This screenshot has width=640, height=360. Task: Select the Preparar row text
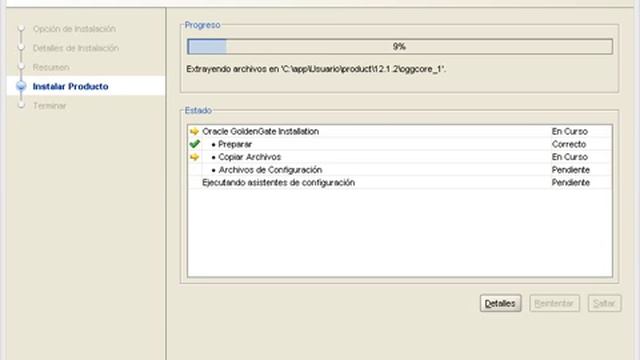pyautogui.click(x=235, y=144)
